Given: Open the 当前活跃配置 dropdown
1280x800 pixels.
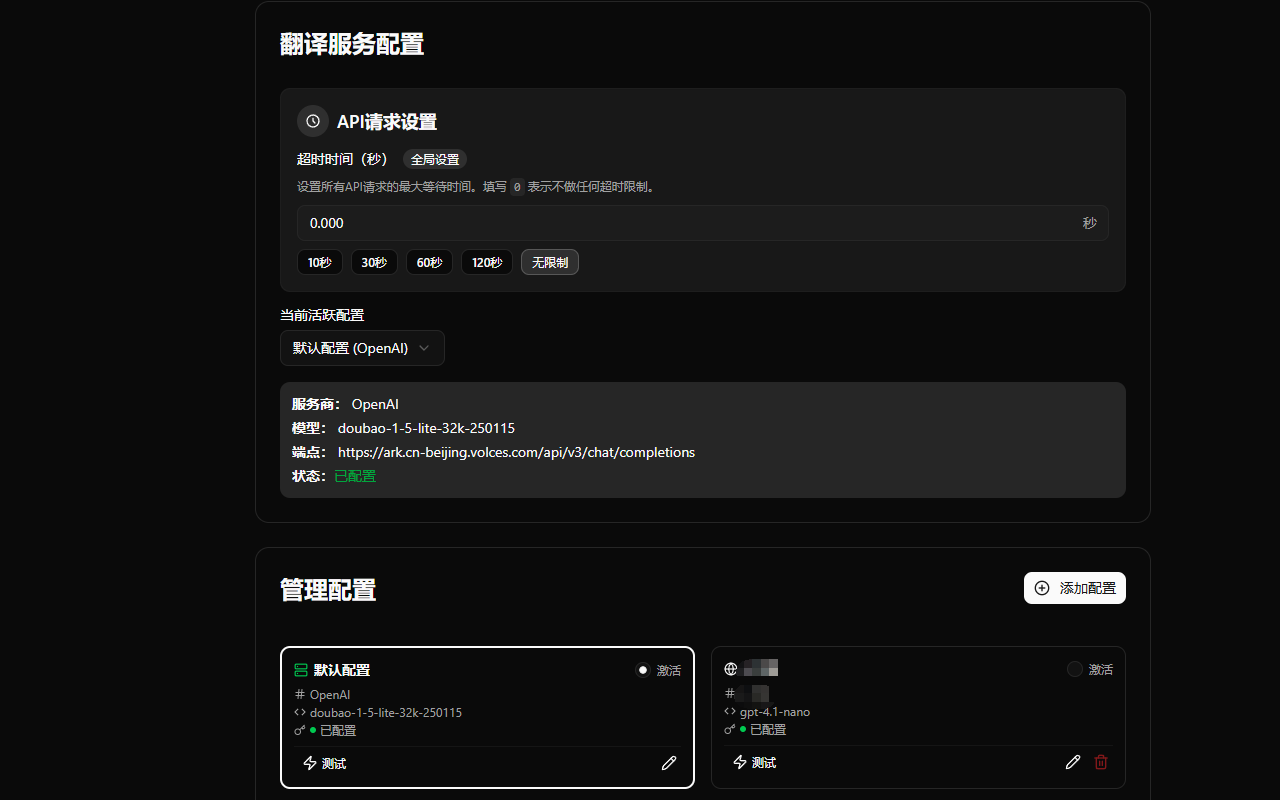Looking at the screenshot, I should click(362, 348).
